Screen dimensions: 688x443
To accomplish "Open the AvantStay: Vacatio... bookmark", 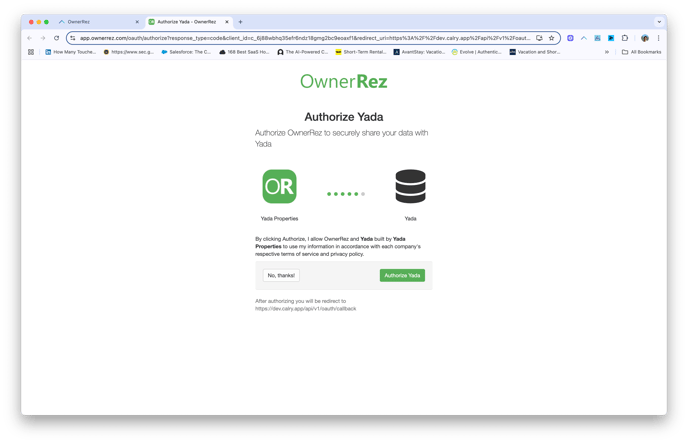I will 419,52.
